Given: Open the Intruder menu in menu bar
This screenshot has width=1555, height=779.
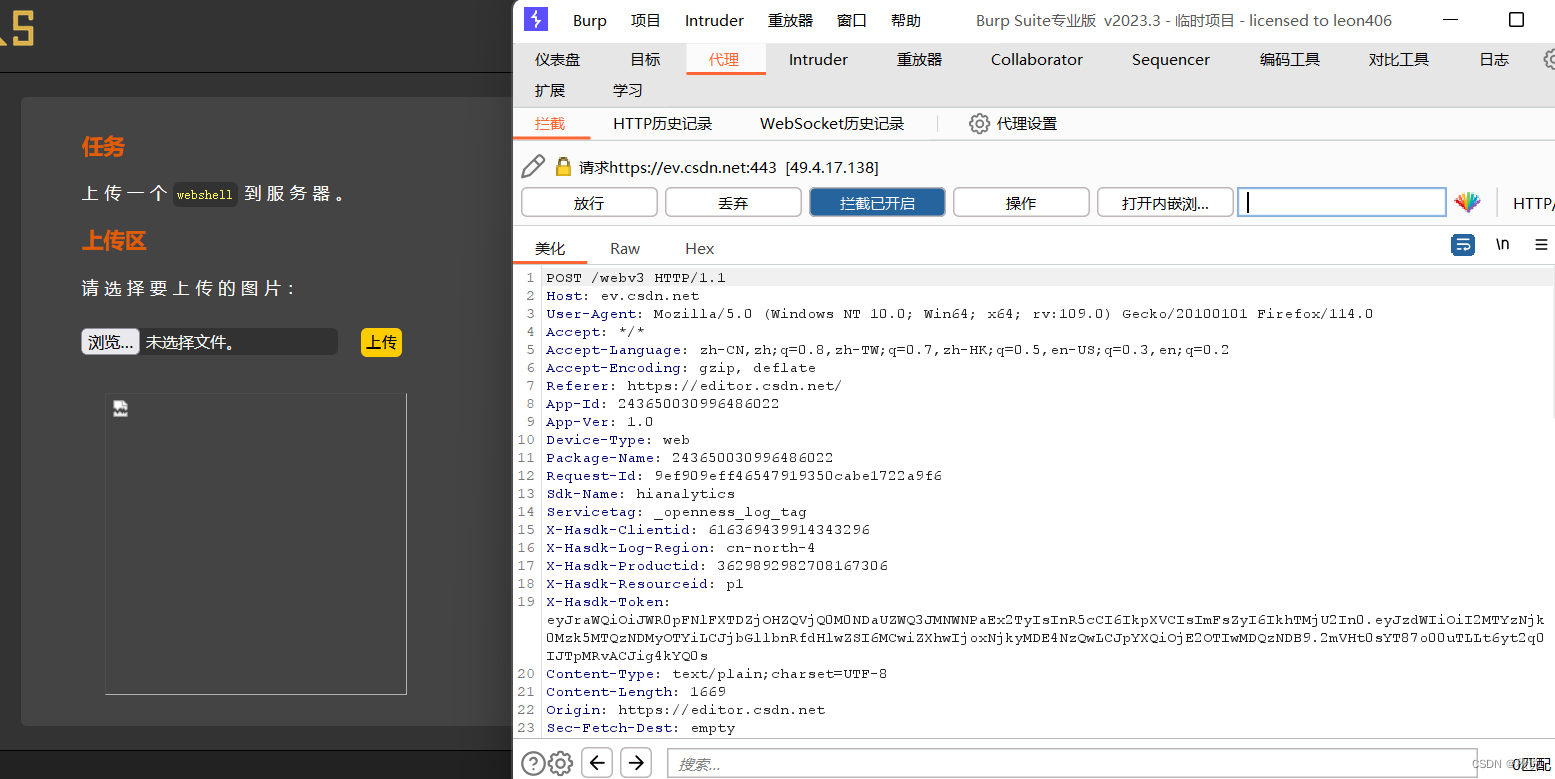Looking at the screenshot, I should (x=714, y=20).
